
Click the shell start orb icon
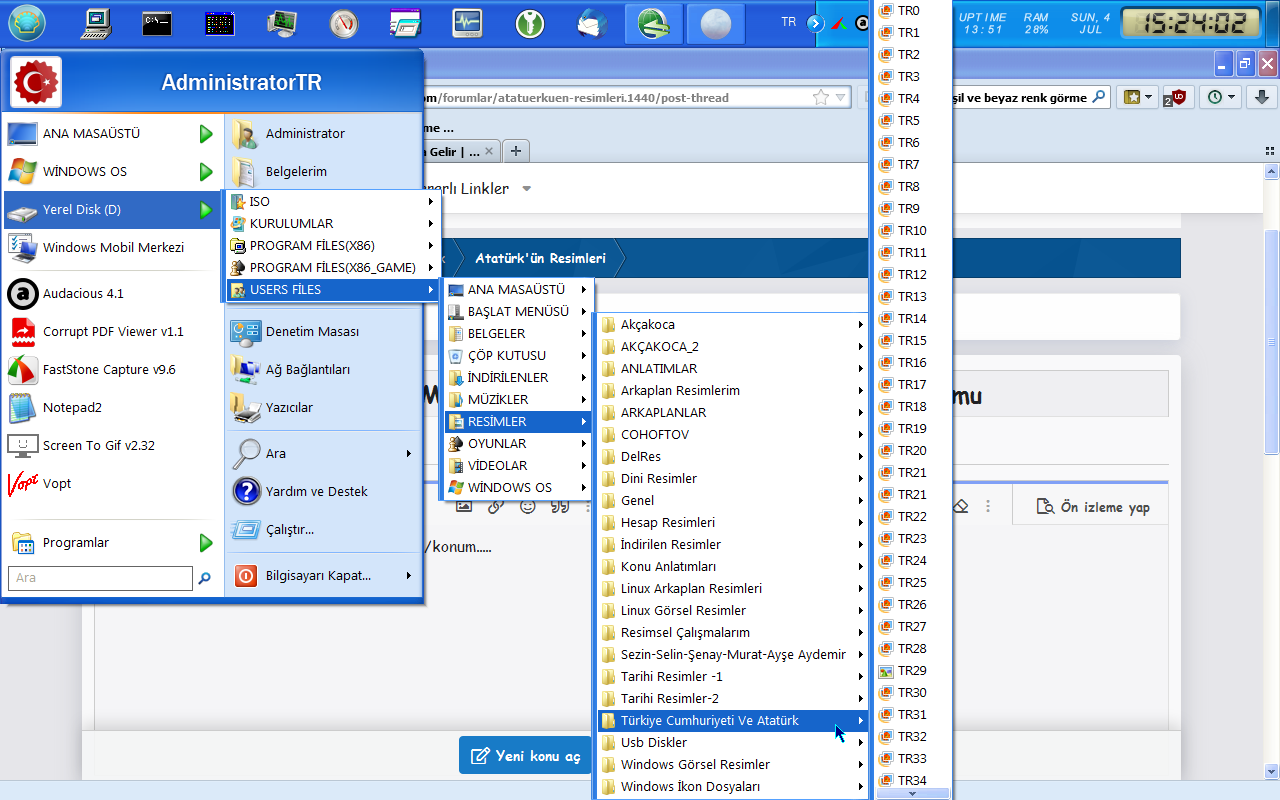point(27,23)
